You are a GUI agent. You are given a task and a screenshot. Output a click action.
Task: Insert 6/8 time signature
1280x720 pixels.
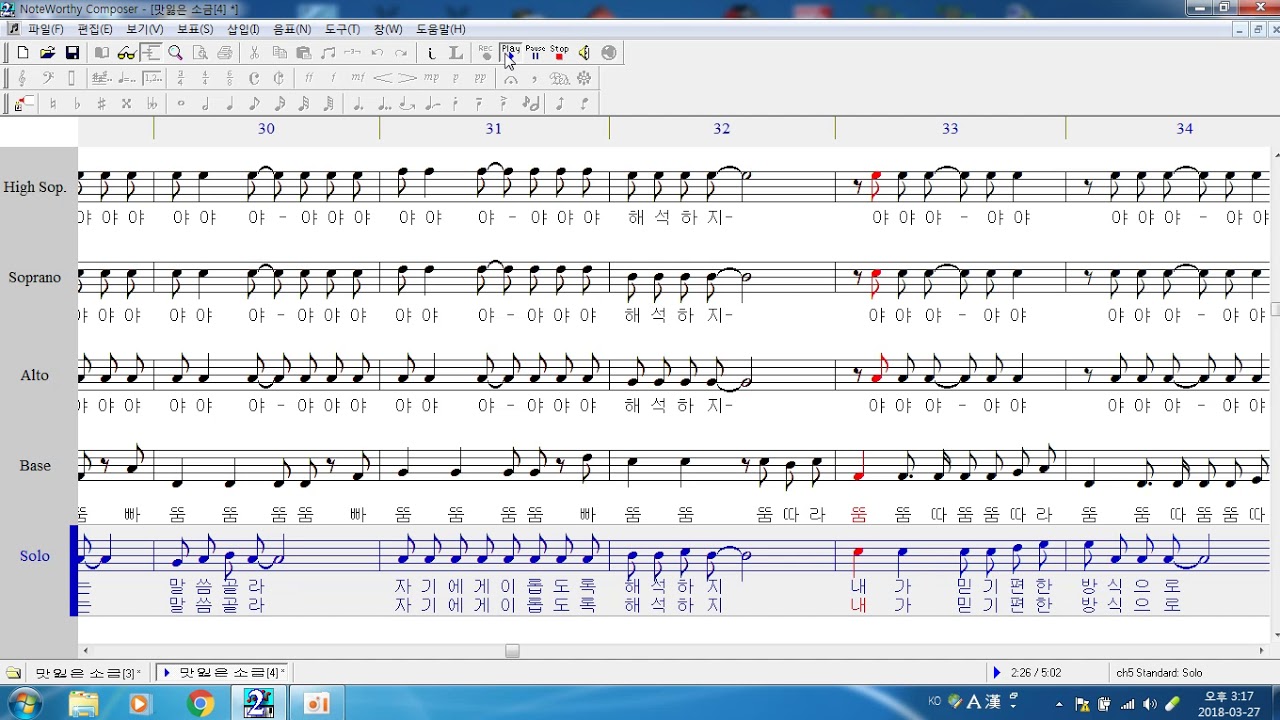(x=229, y=78)
